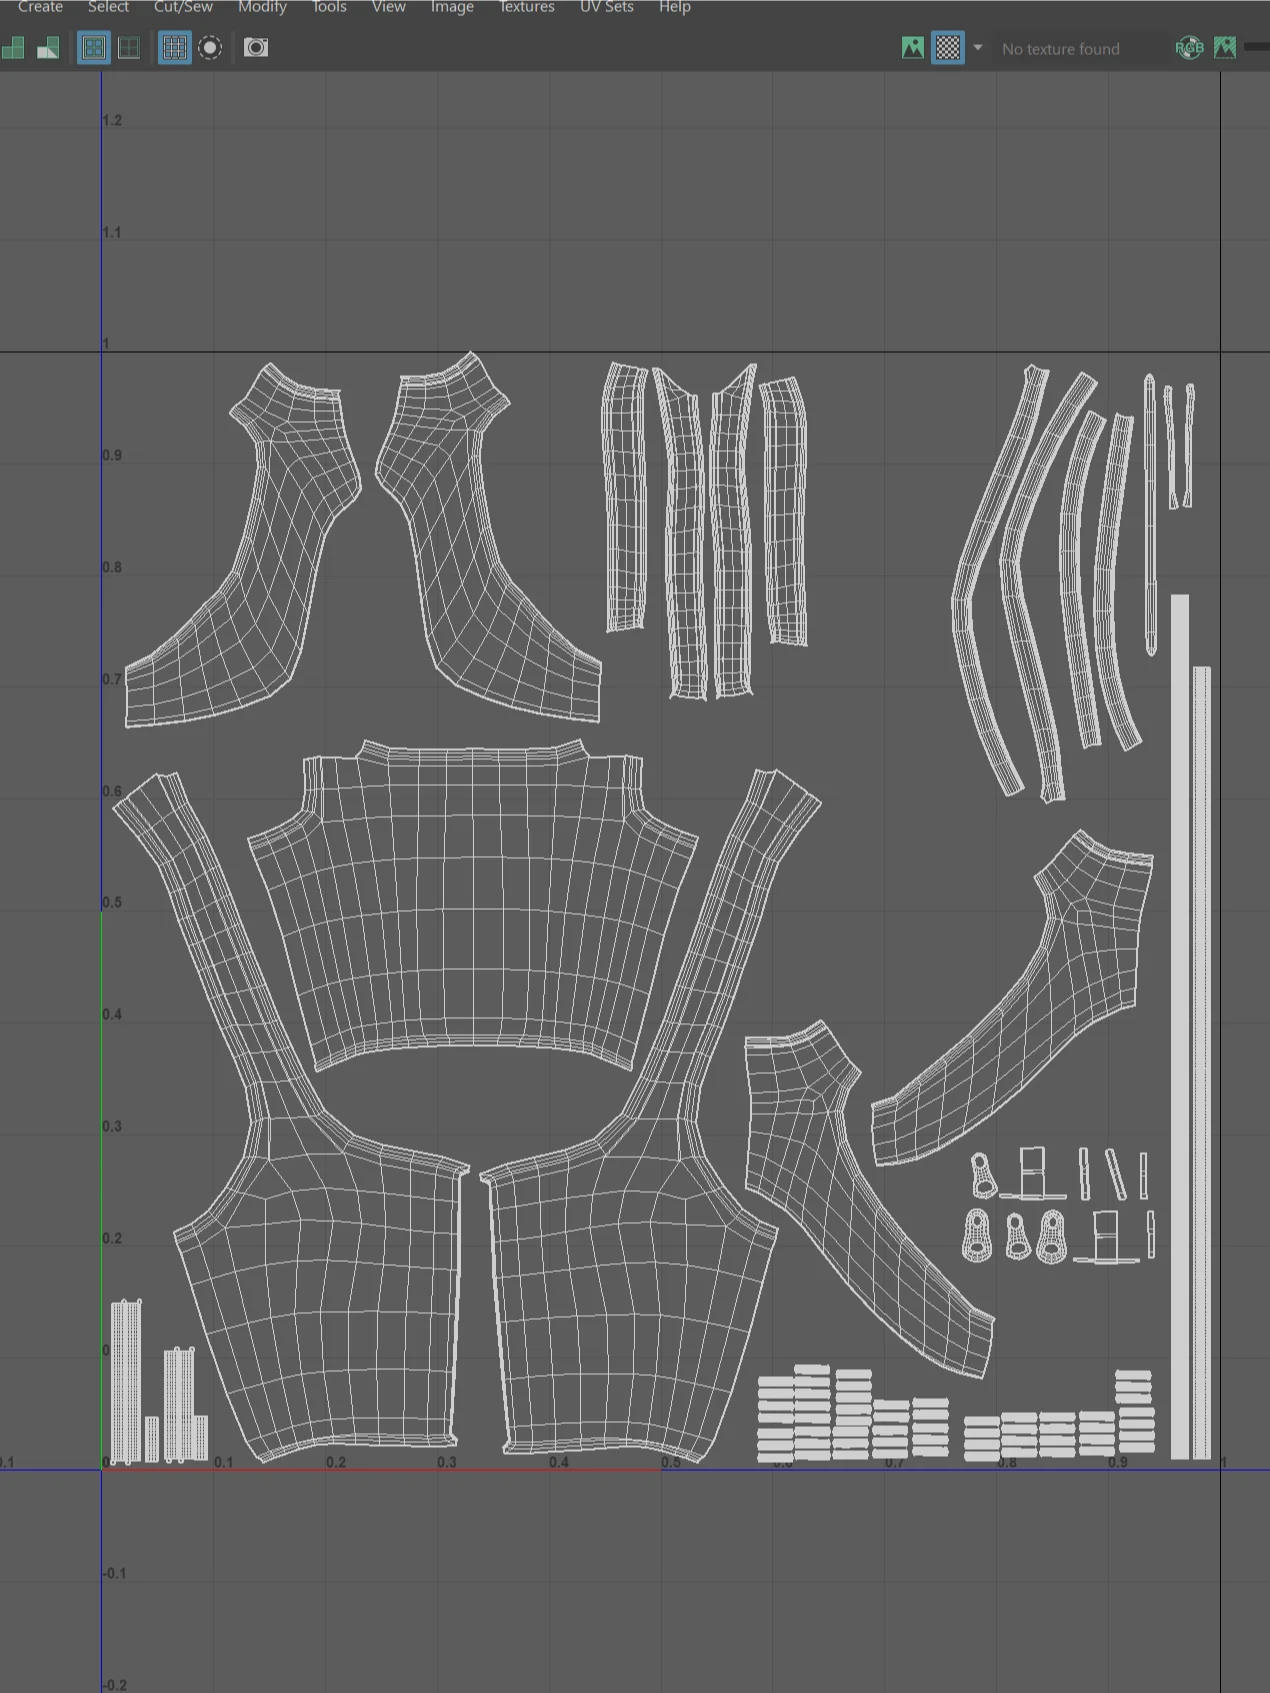The image size is (1270, 1693).
Task: Click the tall solid strip UV shell
Action: coord(1180,1026)
